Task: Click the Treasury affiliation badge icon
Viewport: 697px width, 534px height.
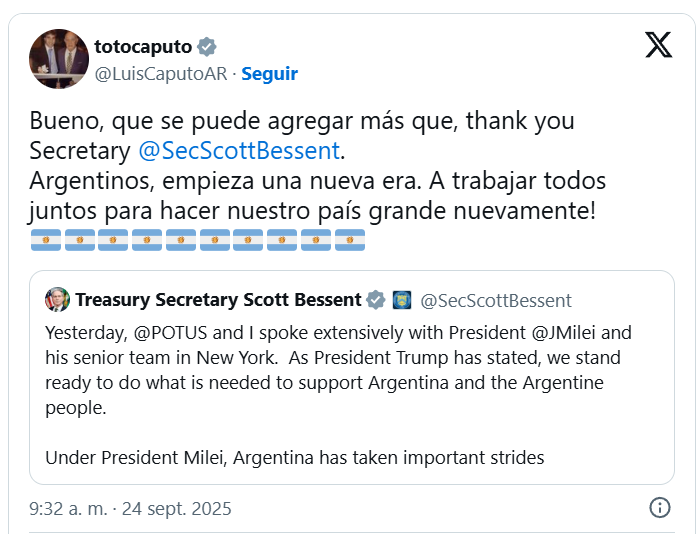Action: tap(402, 300)
